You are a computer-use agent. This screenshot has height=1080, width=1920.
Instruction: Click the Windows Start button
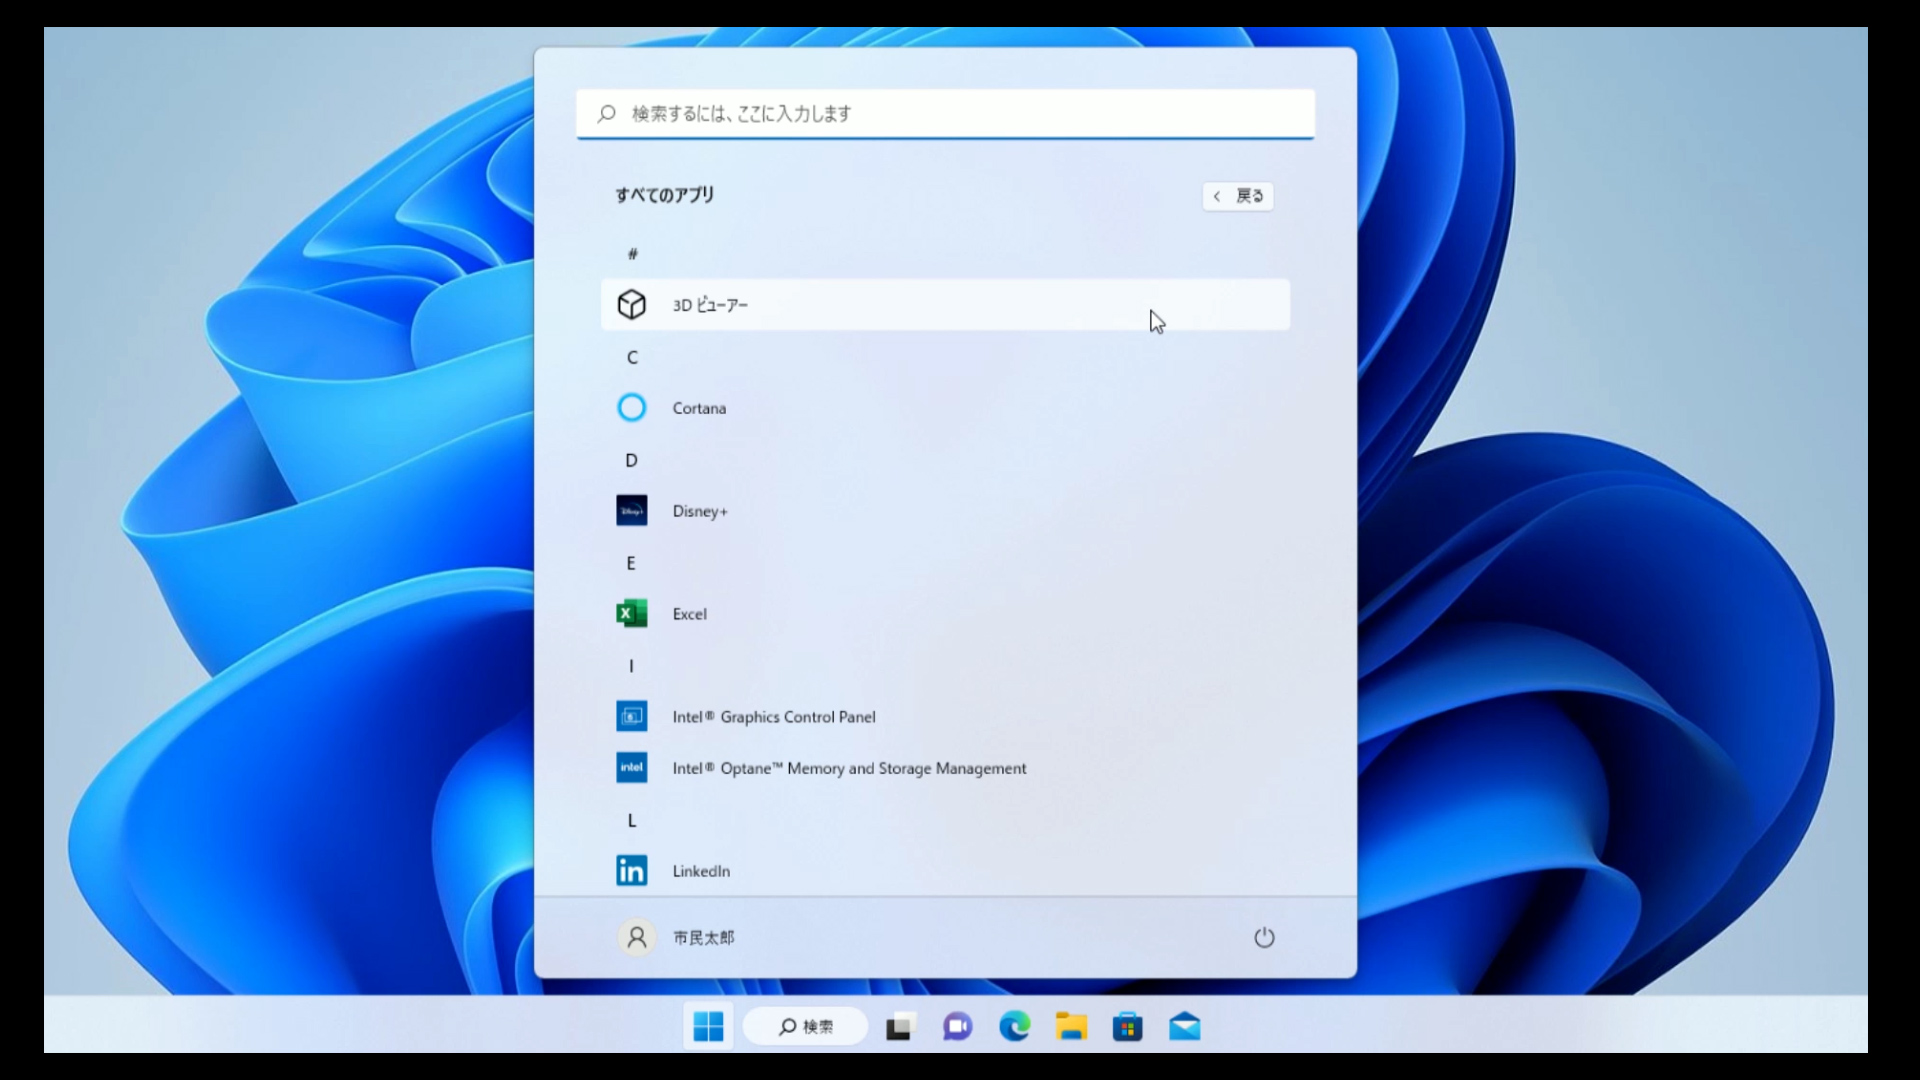708,1027
